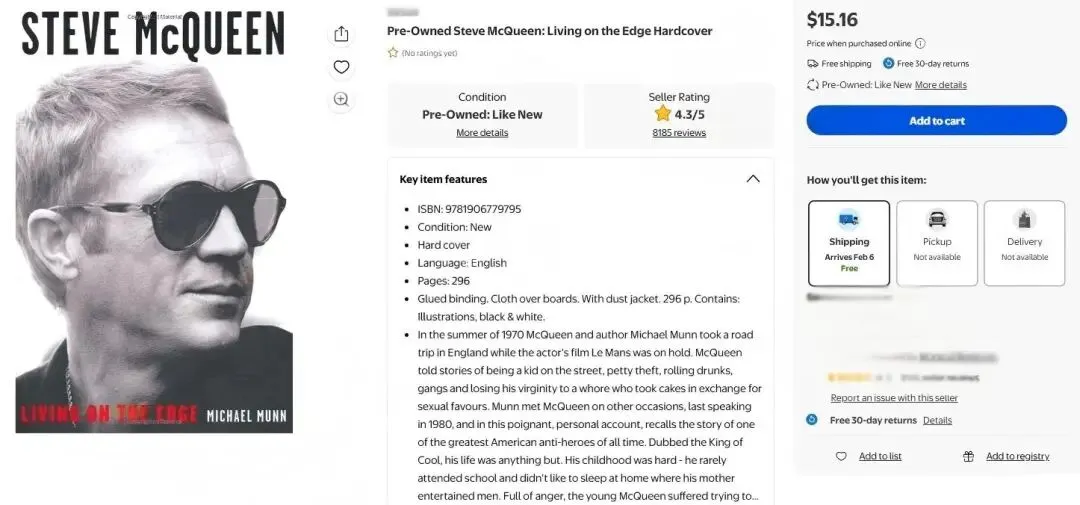Select the Pickup fulfillment option
The width and height of the screenshot is (1080, 505).
coord(937,243)
